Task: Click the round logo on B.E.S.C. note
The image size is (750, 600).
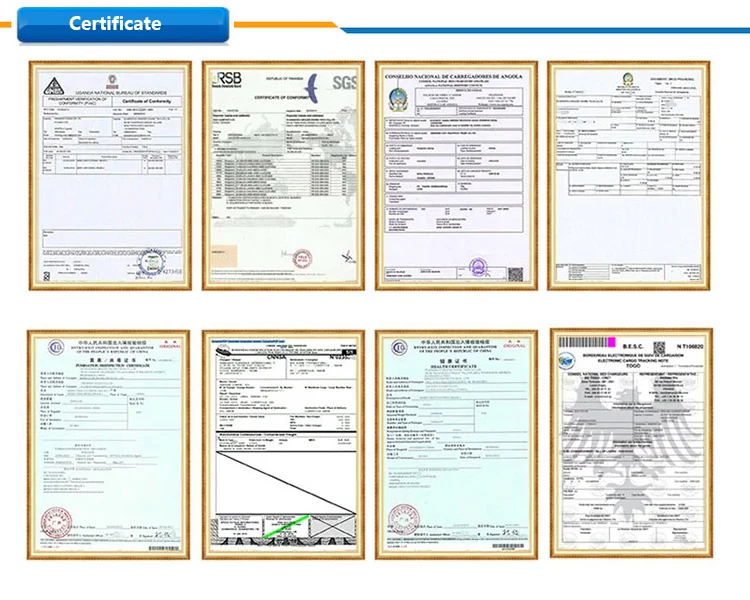Action: pyautogui.click(x=567, y=360)
